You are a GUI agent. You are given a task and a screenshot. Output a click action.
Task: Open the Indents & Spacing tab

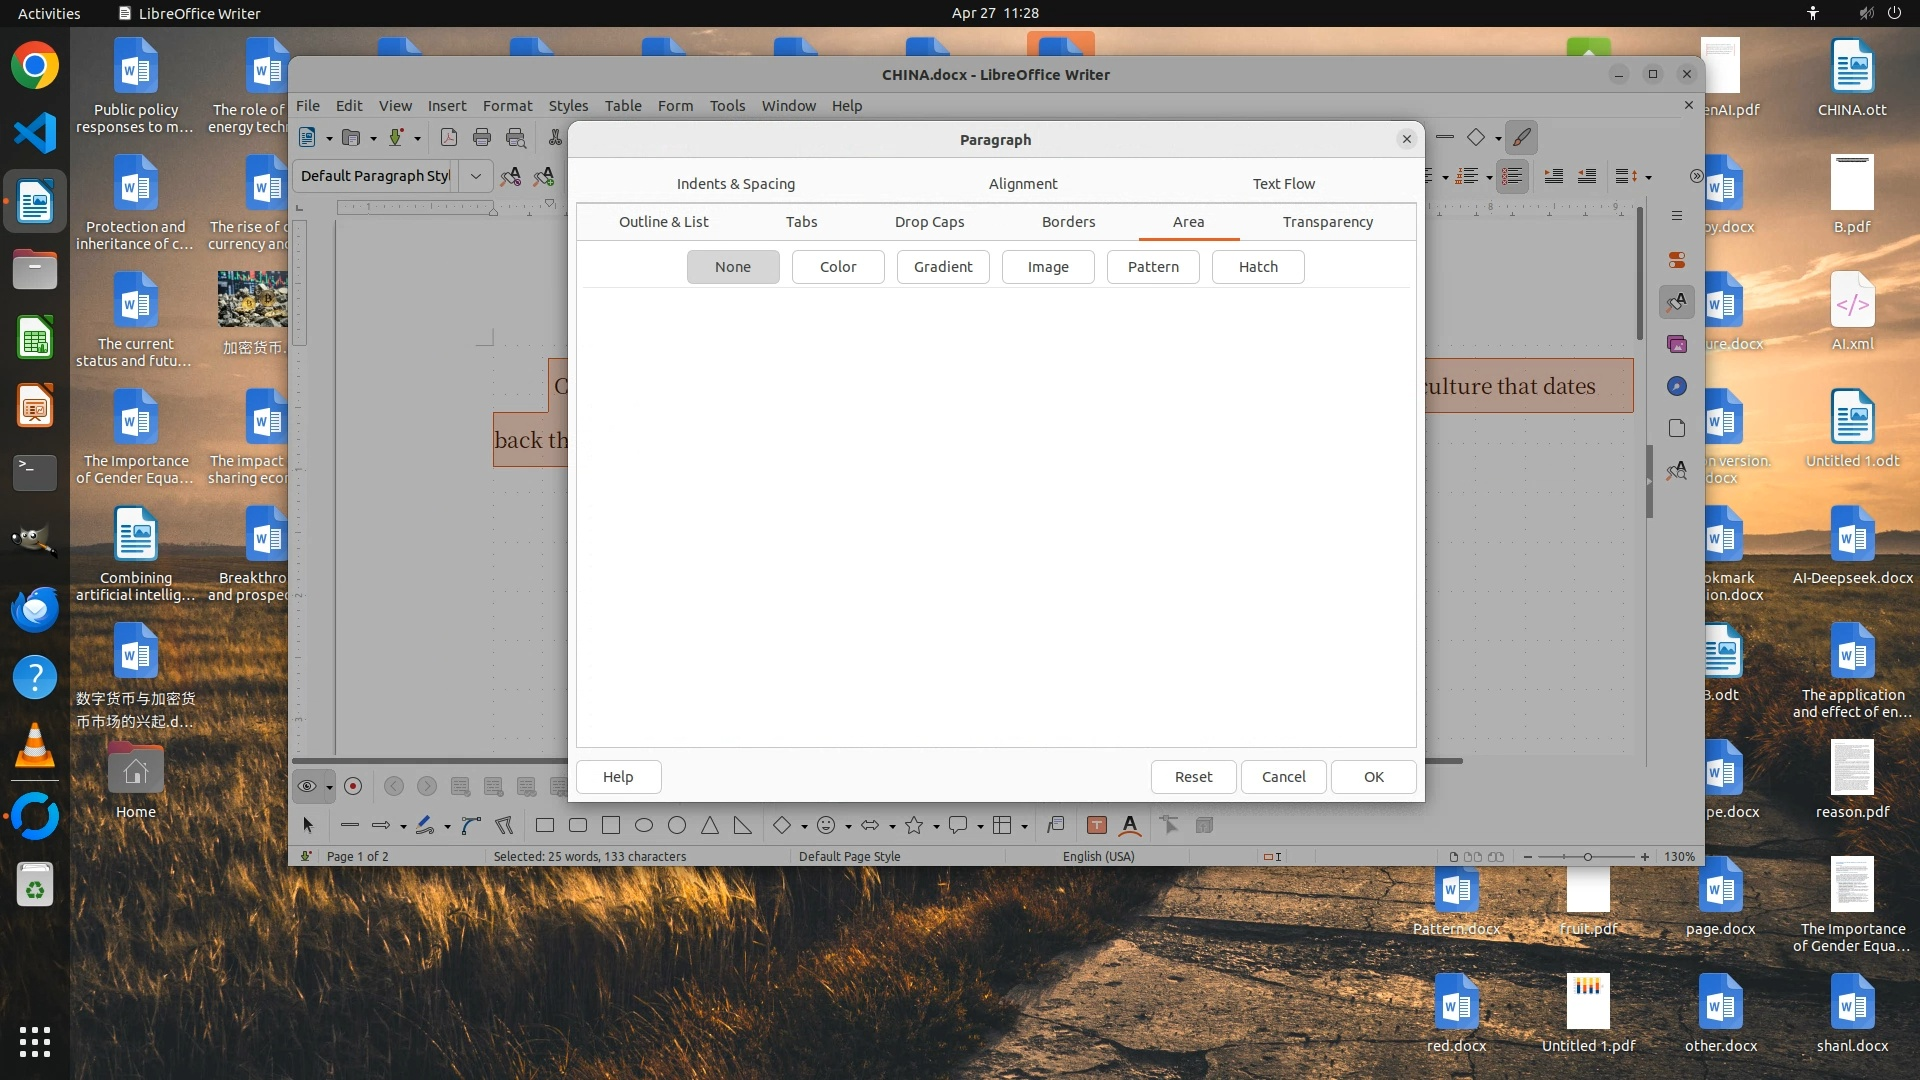[735, 184]
